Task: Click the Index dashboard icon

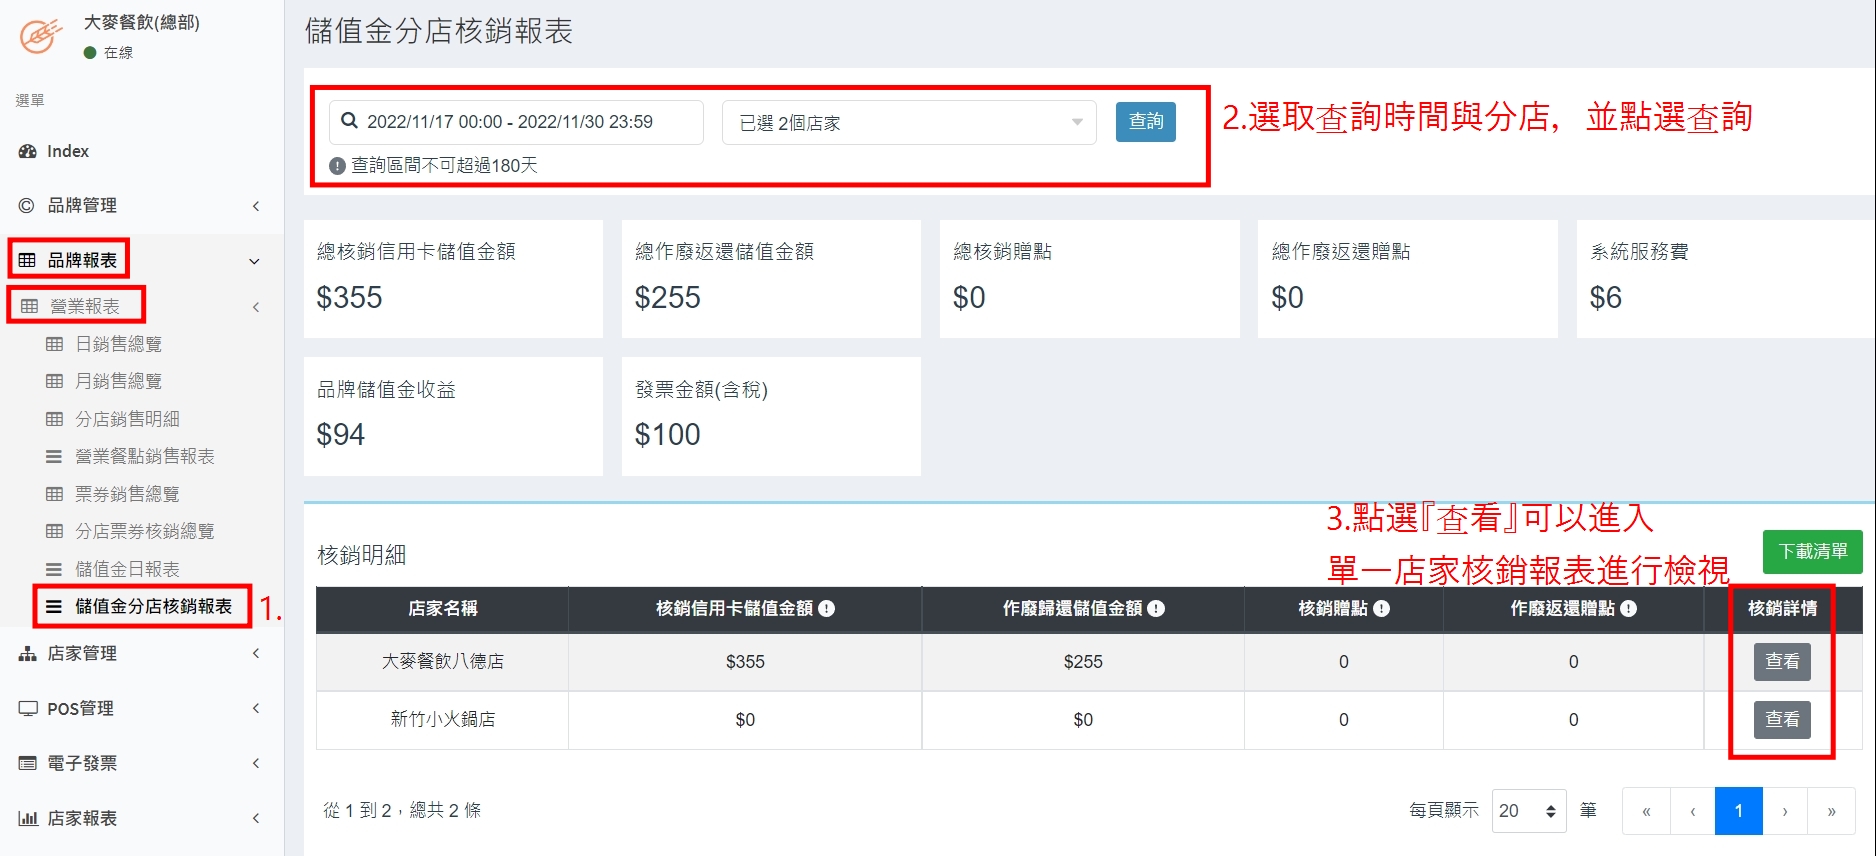Action: point(27,151)
